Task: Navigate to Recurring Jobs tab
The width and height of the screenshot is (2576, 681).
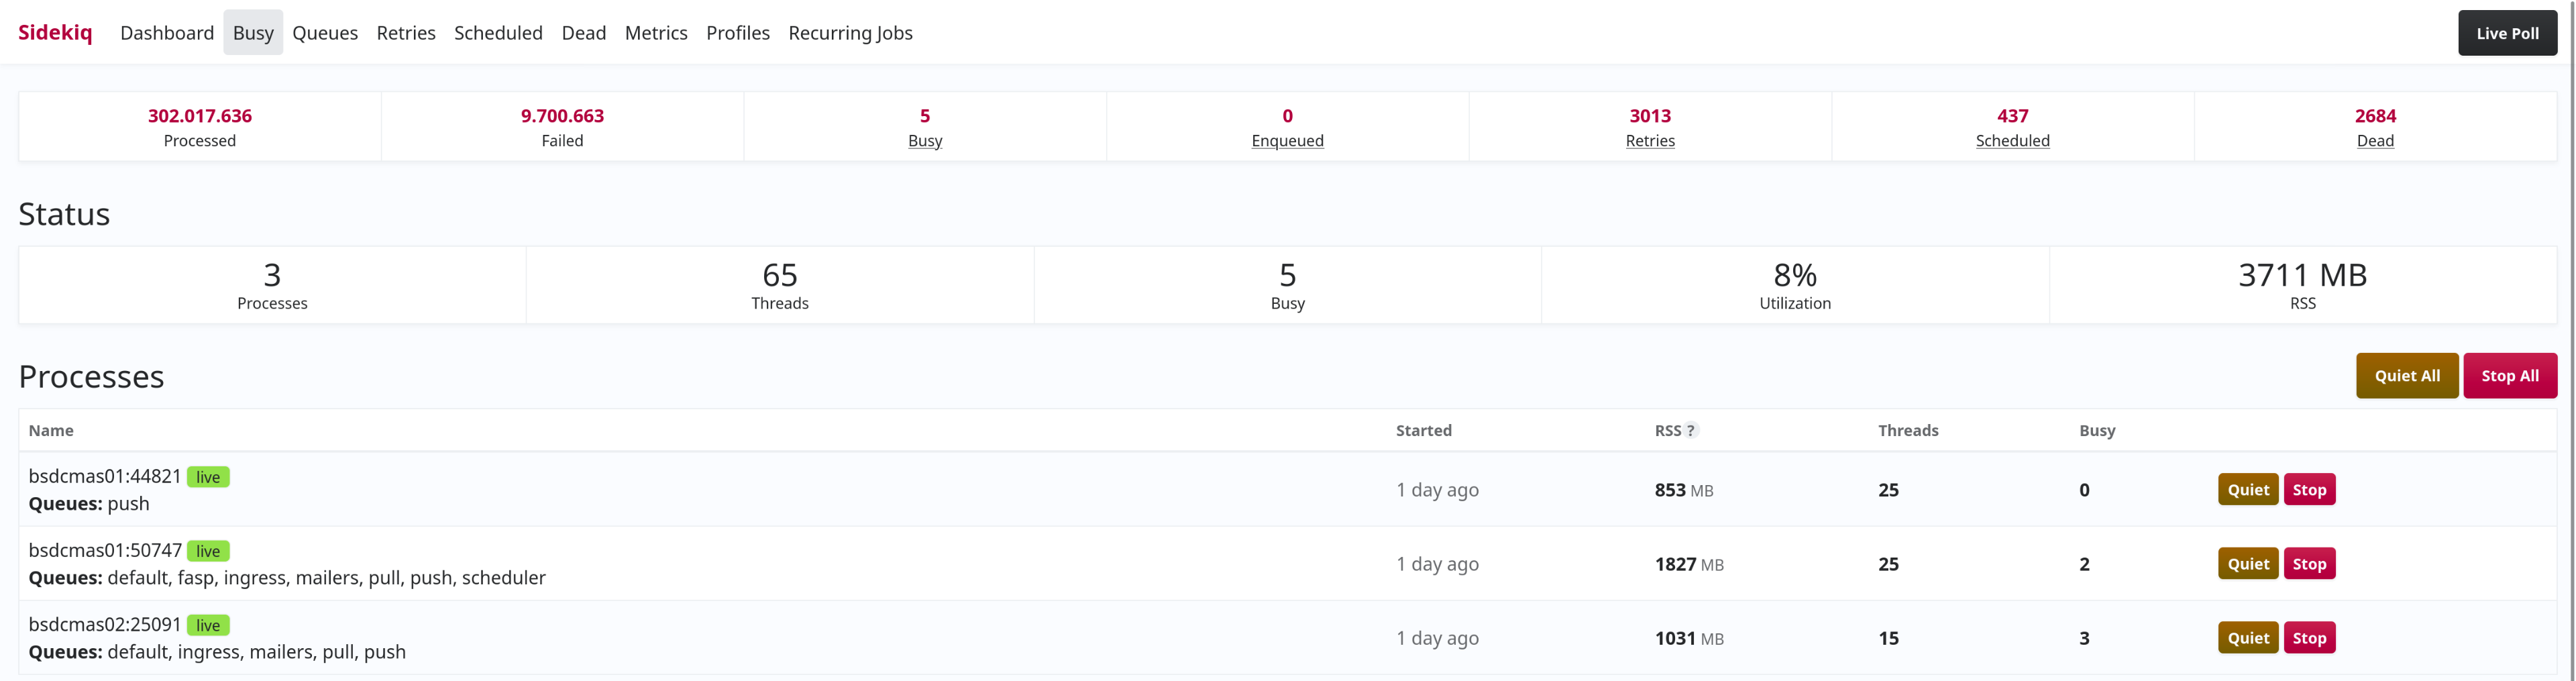Action: pyautogui.click(x=850, y=33)
